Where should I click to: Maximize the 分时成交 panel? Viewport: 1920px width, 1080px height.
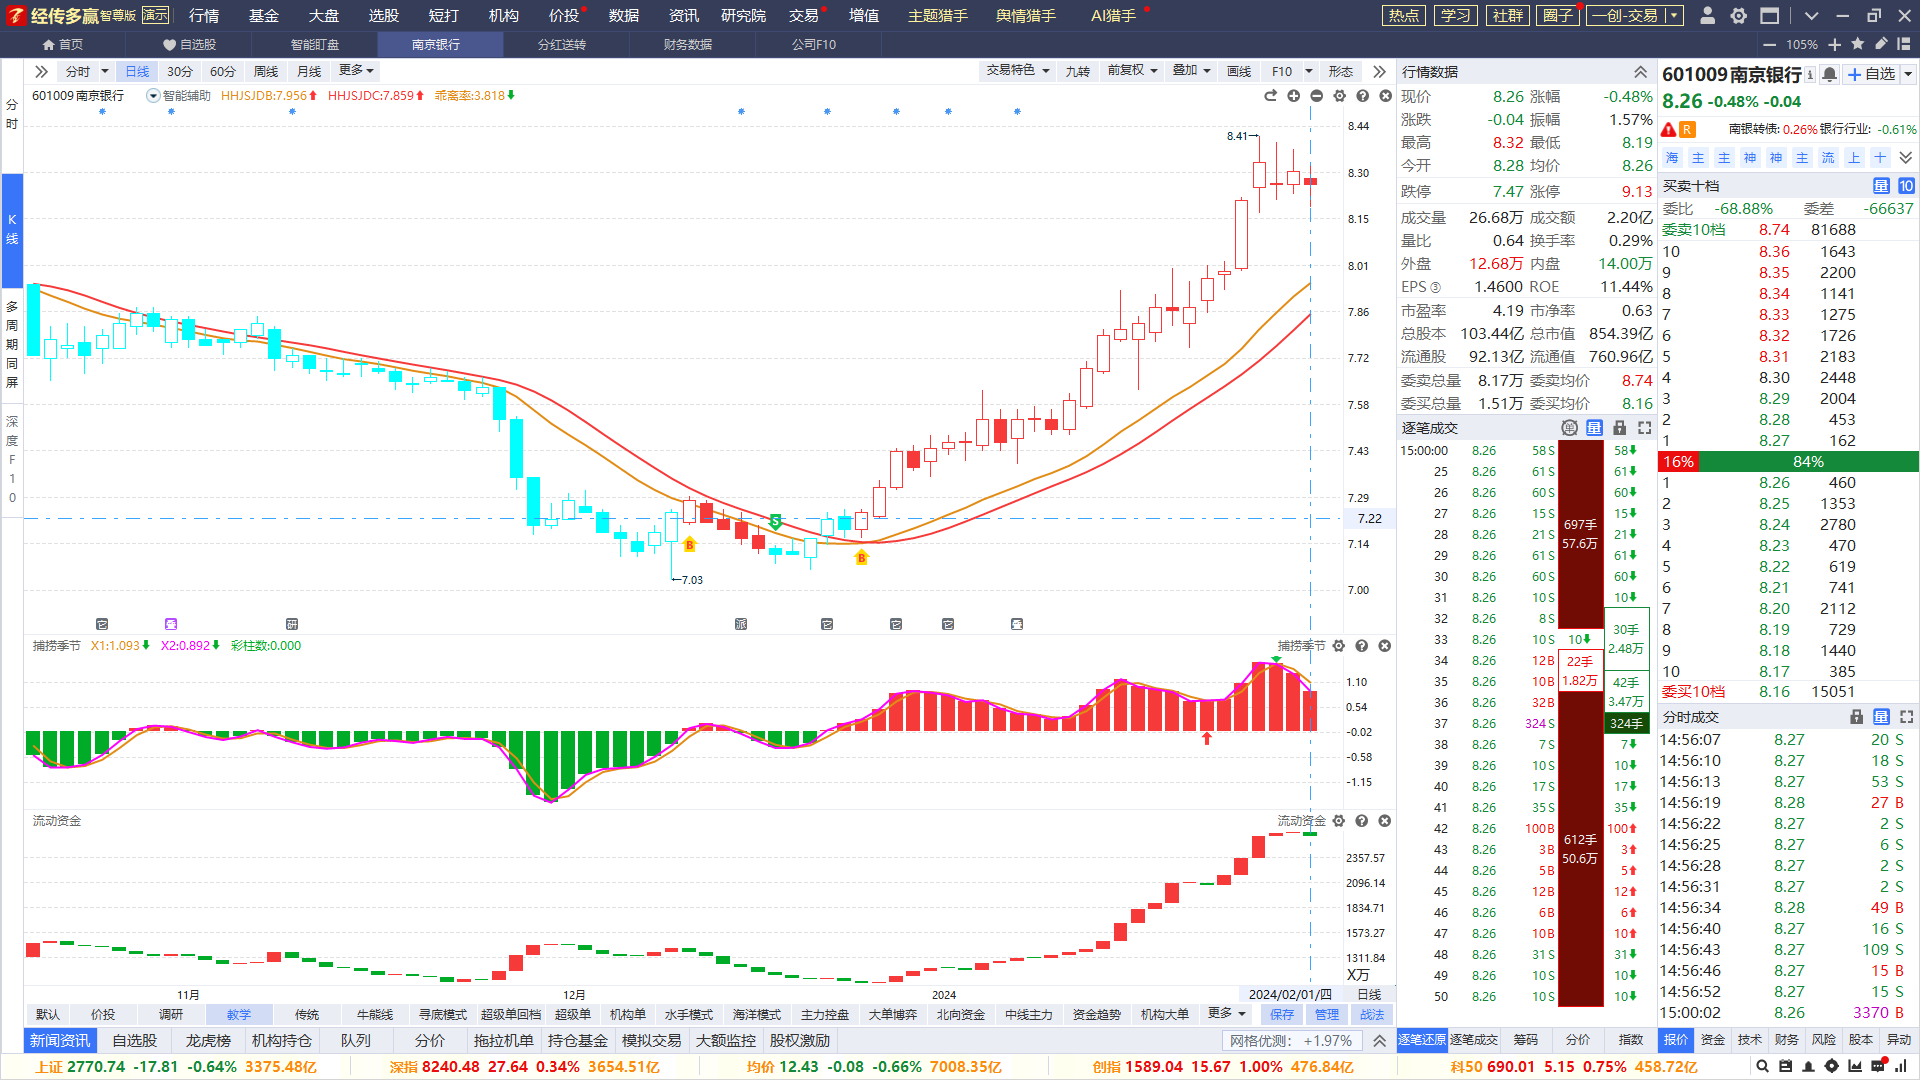(x=1907, y=717)
